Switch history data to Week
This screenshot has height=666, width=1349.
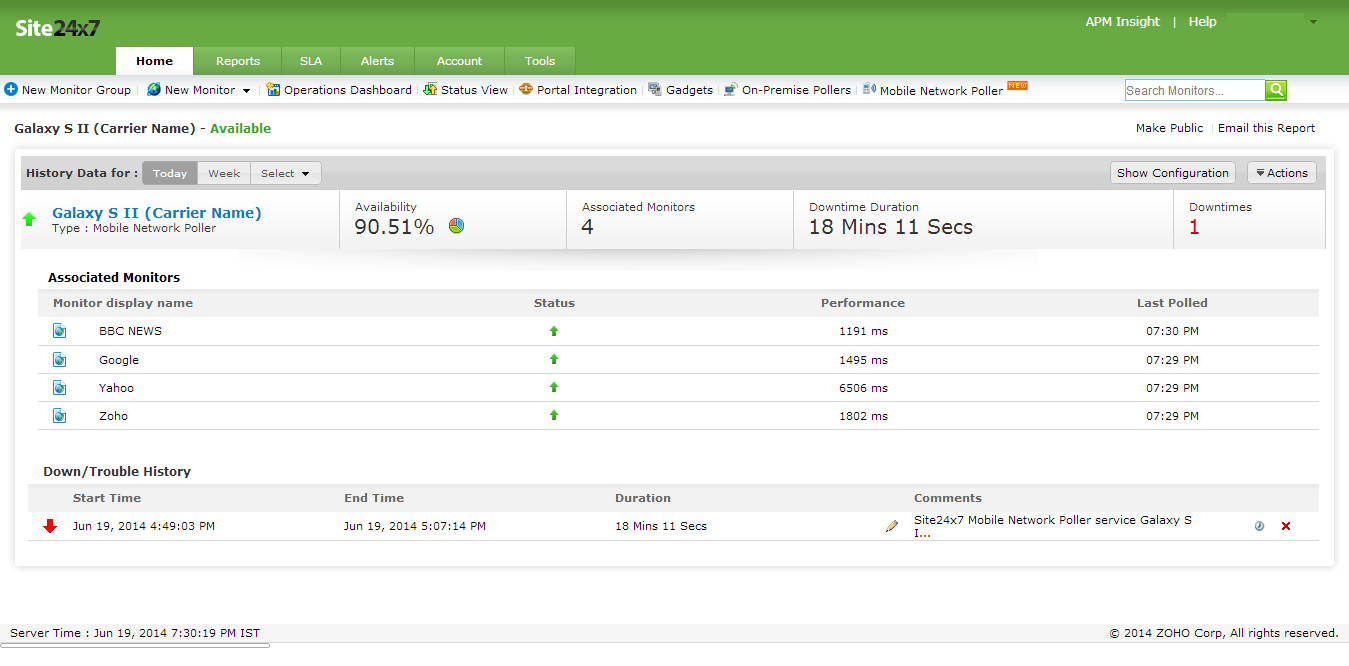(224, 173)
